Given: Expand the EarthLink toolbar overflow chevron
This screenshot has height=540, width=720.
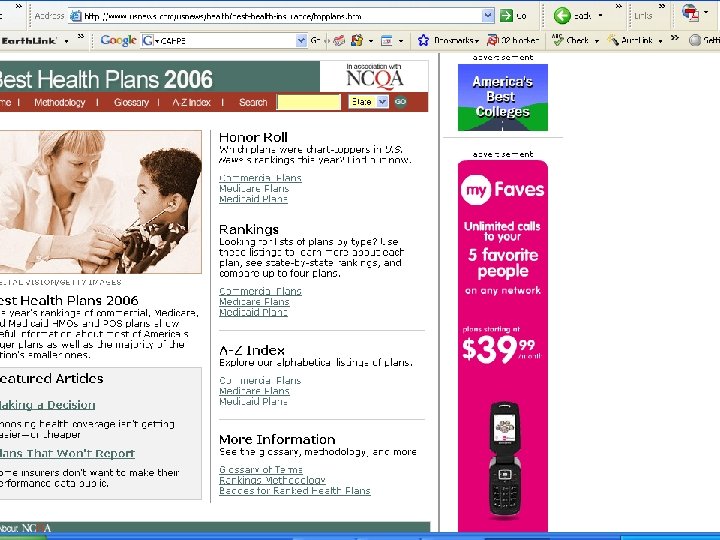Looking at the screenshot, I should click(x=81, y=36).
